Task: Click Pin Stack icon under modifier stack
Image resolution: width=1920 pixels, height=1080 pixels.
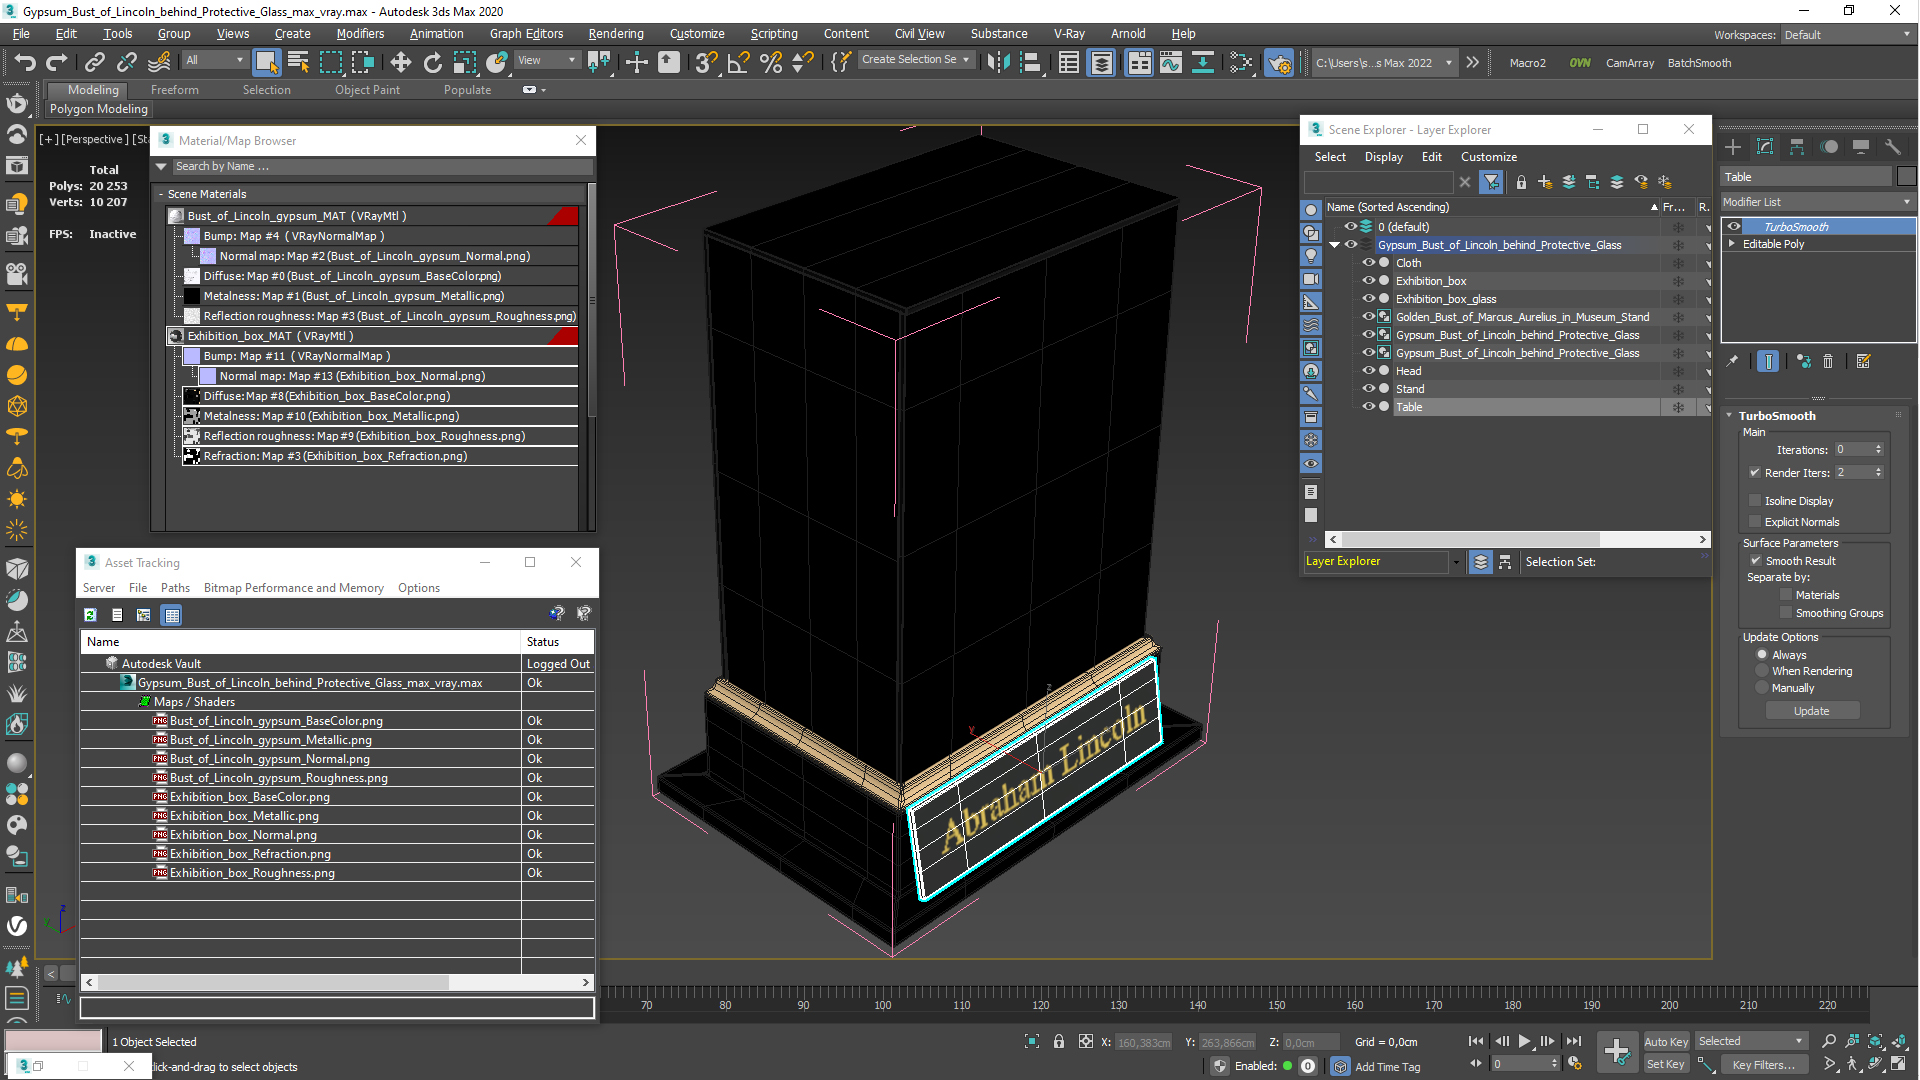Action: click(1733, 361)
